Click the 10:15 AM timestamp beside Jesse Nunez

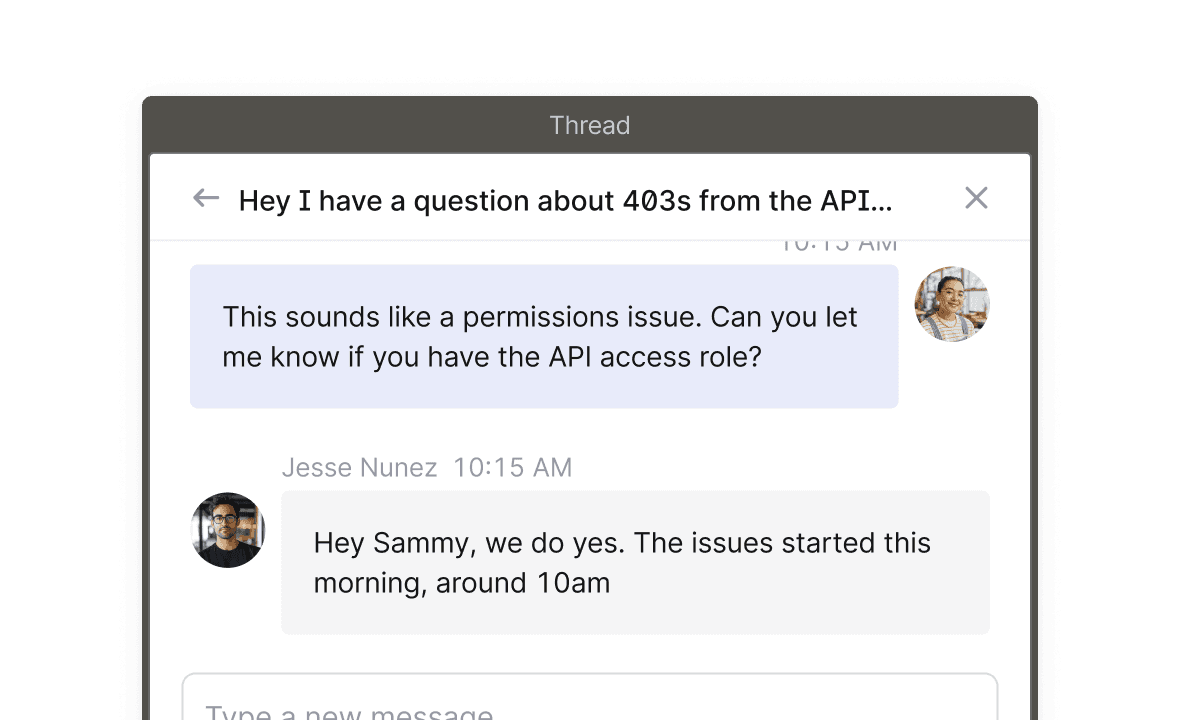pyautogui.click(x=512, y=468)
